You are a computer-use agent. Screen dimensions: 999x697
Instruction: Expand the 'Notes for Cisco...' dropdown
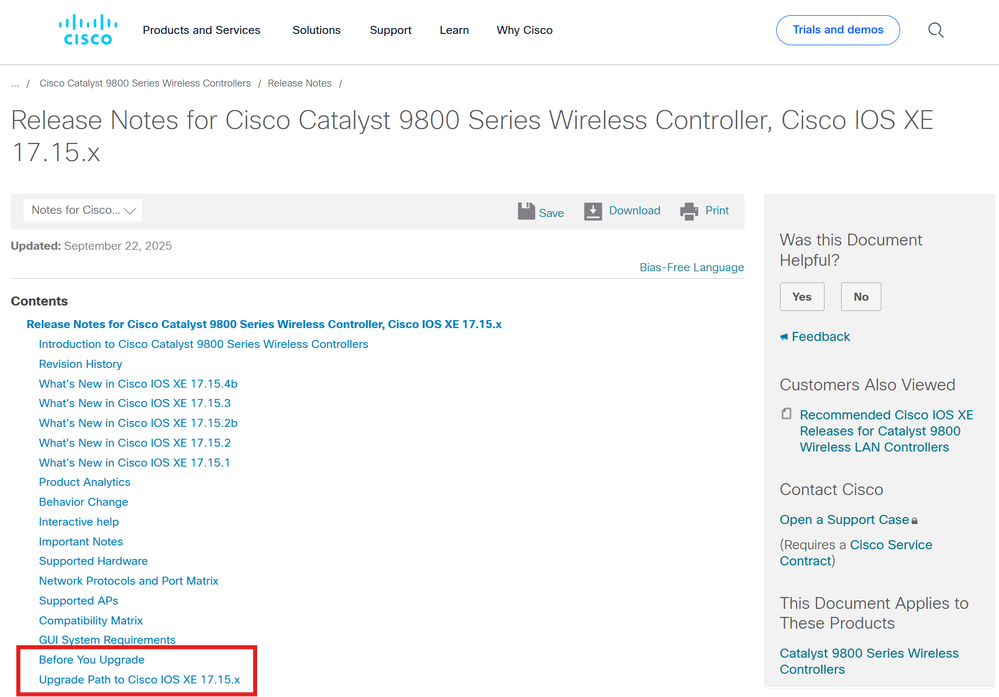[x=83, y=210]
